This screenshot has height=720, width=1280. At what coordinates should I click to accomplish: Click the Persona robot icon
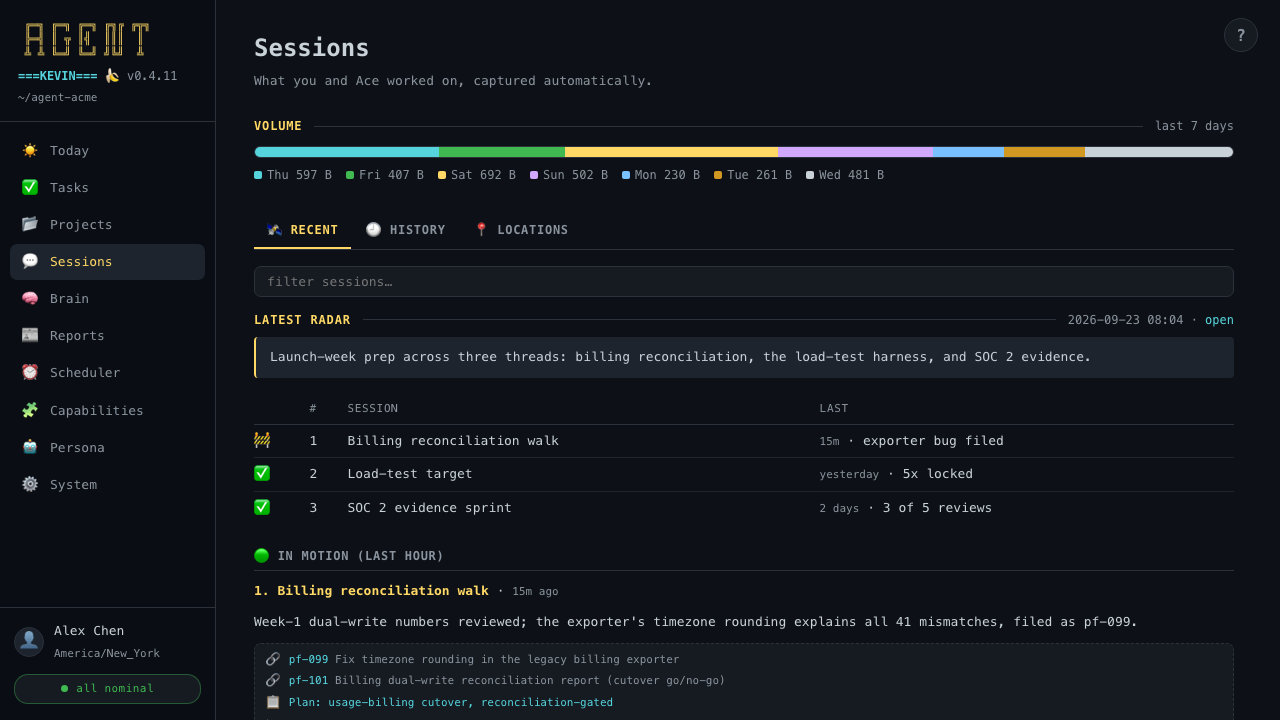click(x=30, y=447)
